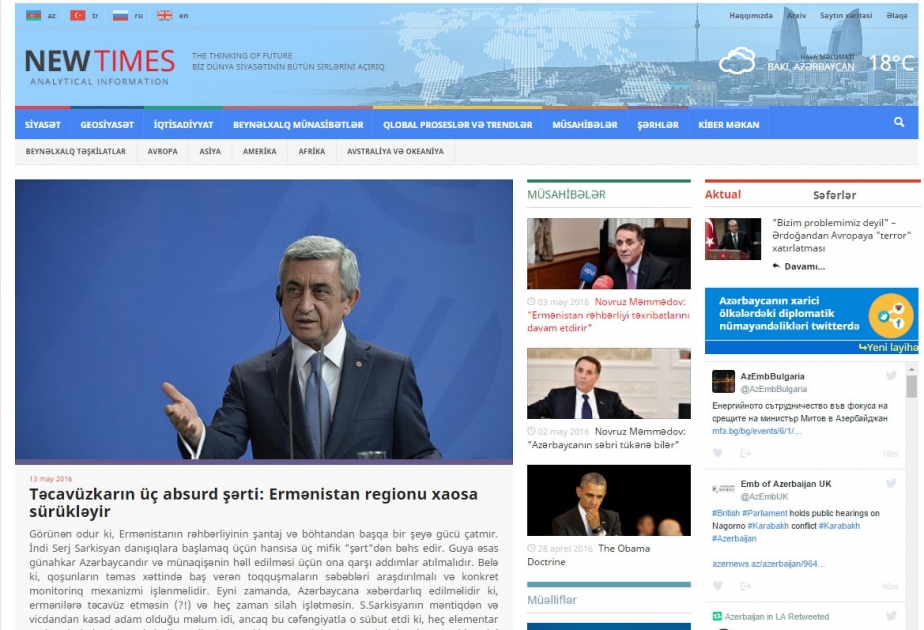Click Twitter bird on AzEmbBulgaria tweet
The height and width of the screenshot is (630, 924).
tap(891, 376)
